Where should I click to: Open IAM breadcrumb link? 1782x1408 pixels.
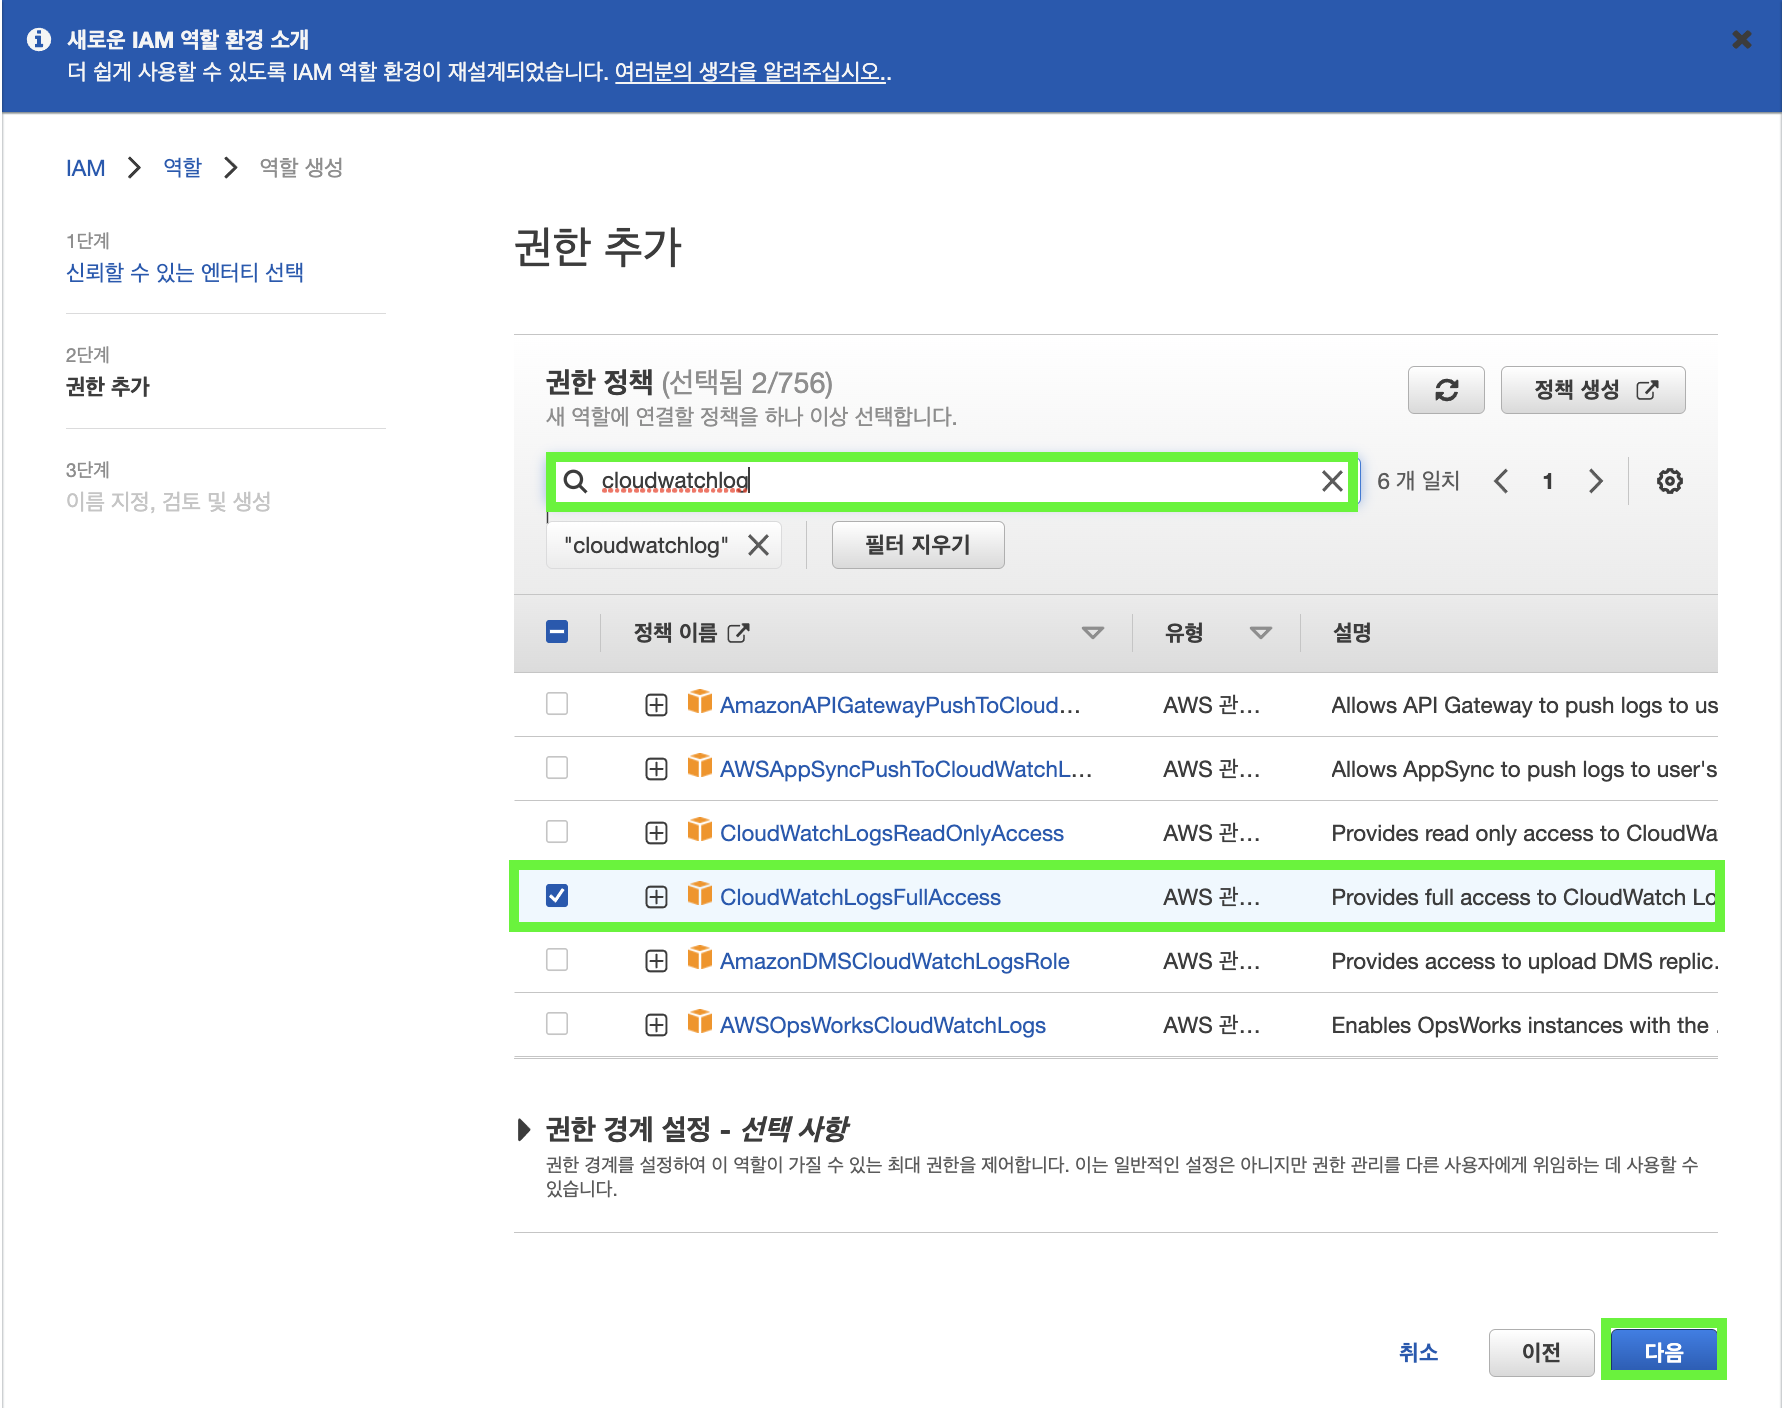pos(85,168)
